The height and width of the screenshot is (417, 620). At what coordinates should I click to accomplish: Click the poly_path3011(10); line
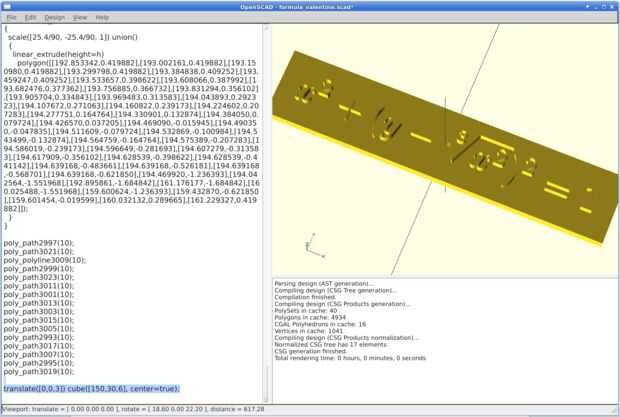(x=39, y=286)
